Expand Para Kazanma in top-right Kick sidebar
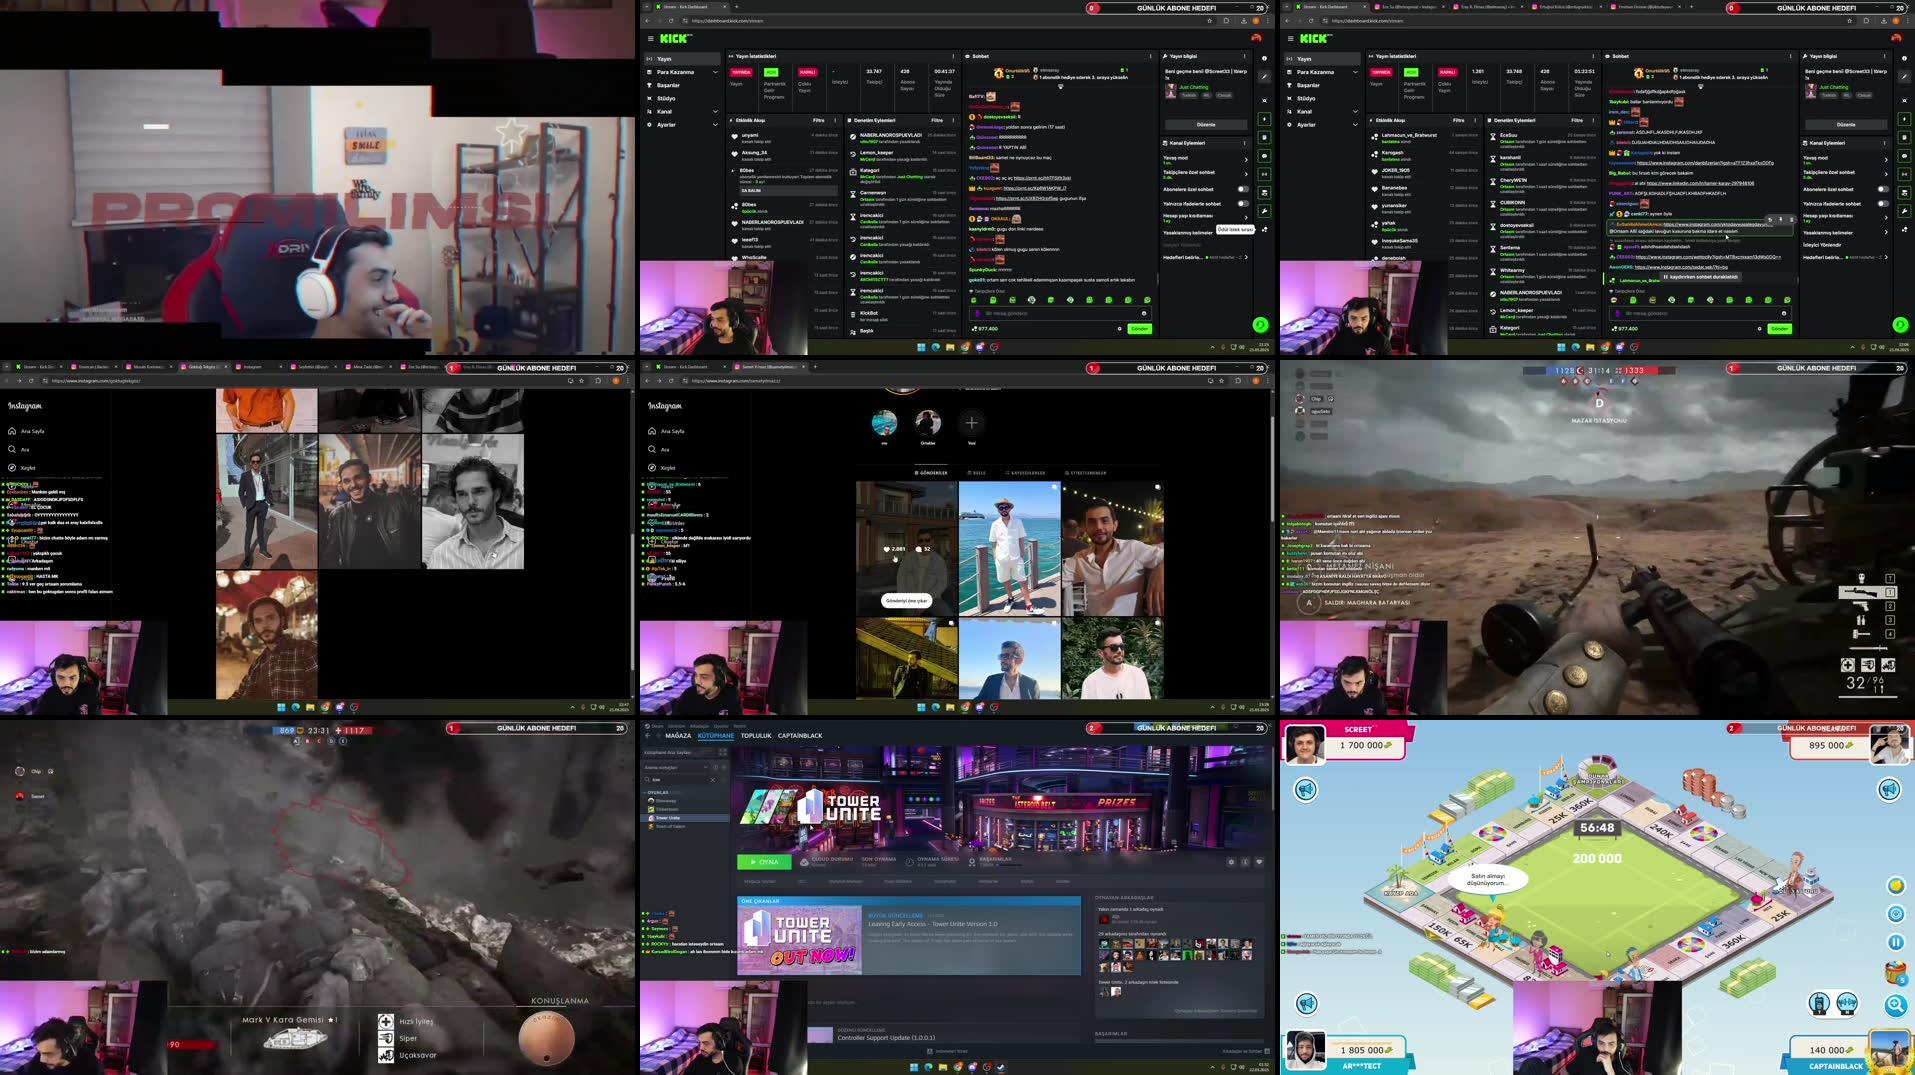This screenshot has width=1915, height=1075. point(1355,72)
